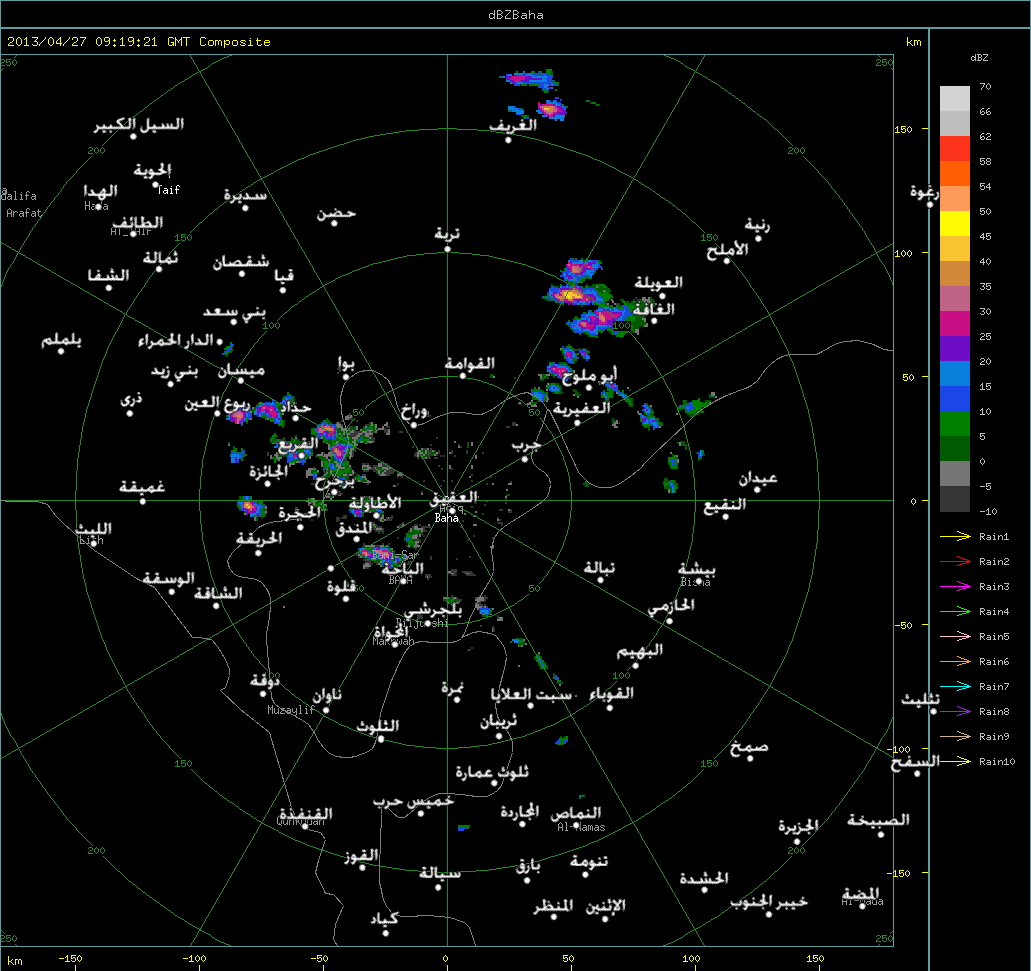Select the tan Rain9 arrow
The height and width of the screenshot is (971, 1031).
(x=955, y=736)
